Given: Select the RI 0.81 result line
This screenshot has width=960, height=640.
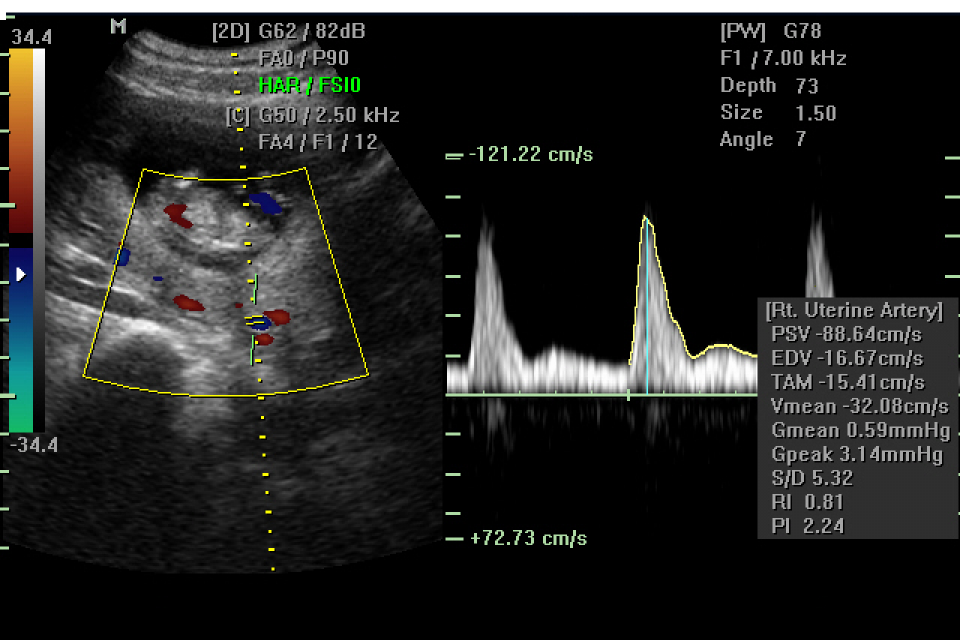Looking at the screenshot, I should tap(798, 502).
